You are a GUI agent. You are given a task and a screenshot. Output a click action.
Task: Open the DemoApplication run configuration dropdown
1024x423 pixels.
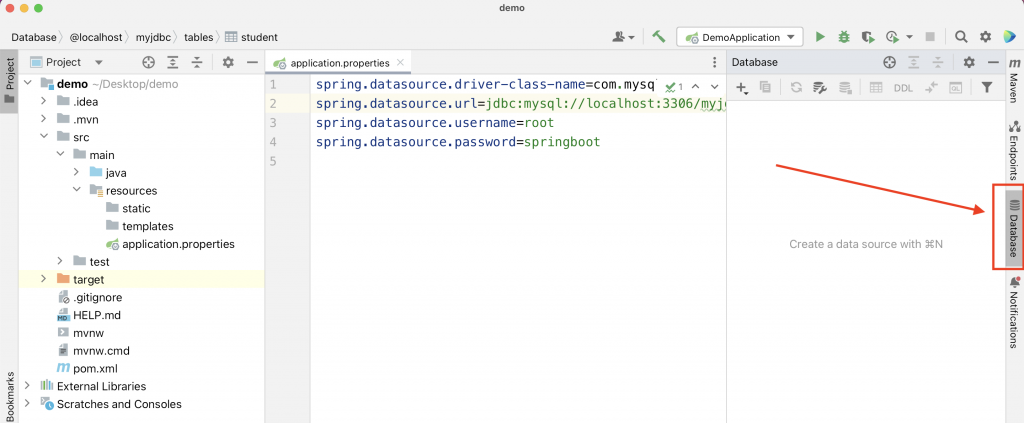click(739, 37)
